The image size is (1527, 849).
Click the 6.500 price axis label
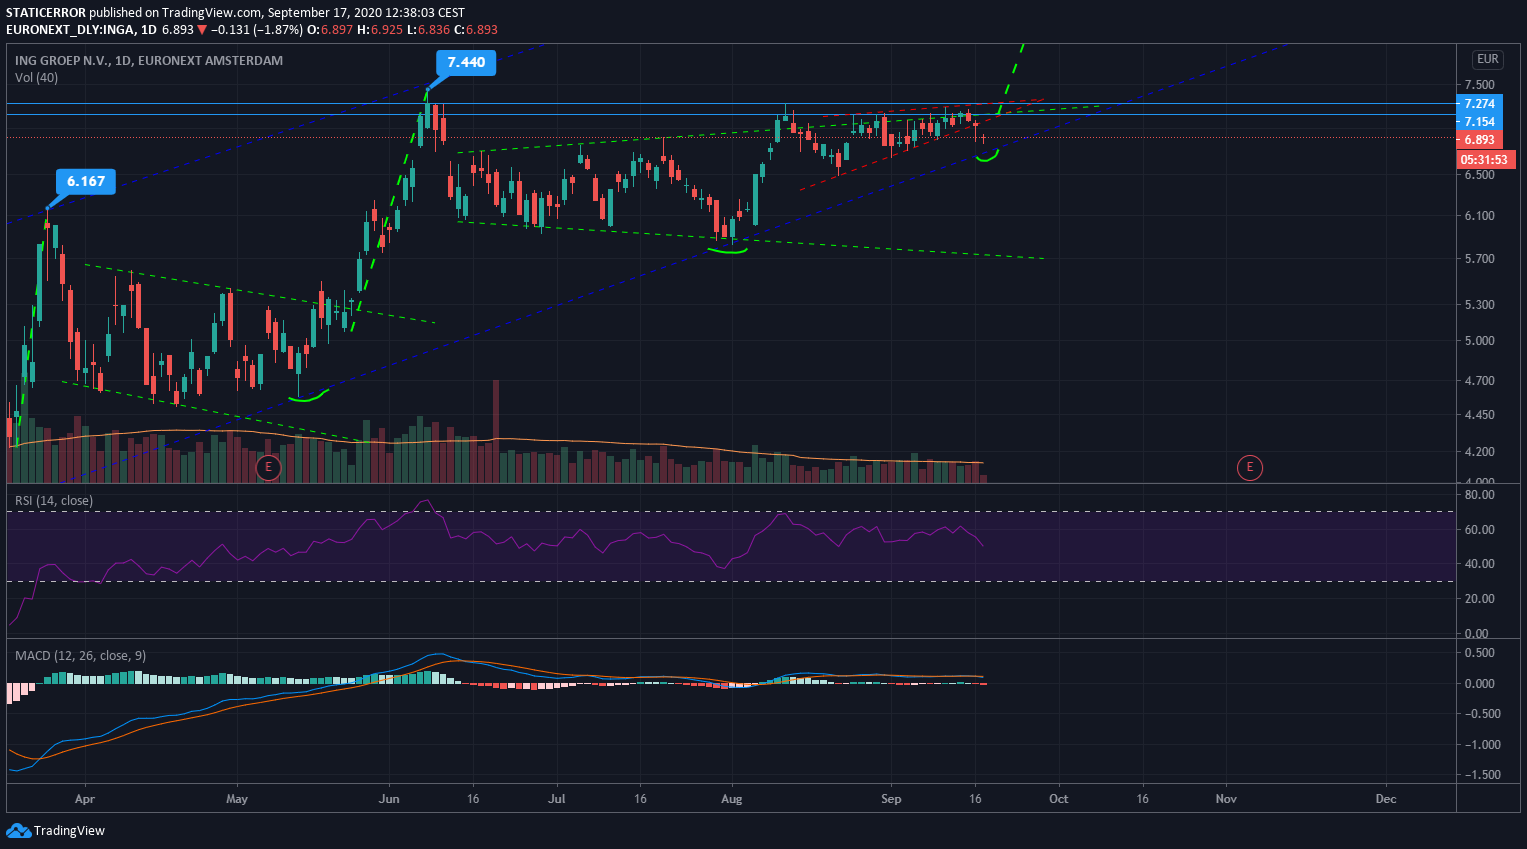pyautogui.click(x=1479, y=175)
